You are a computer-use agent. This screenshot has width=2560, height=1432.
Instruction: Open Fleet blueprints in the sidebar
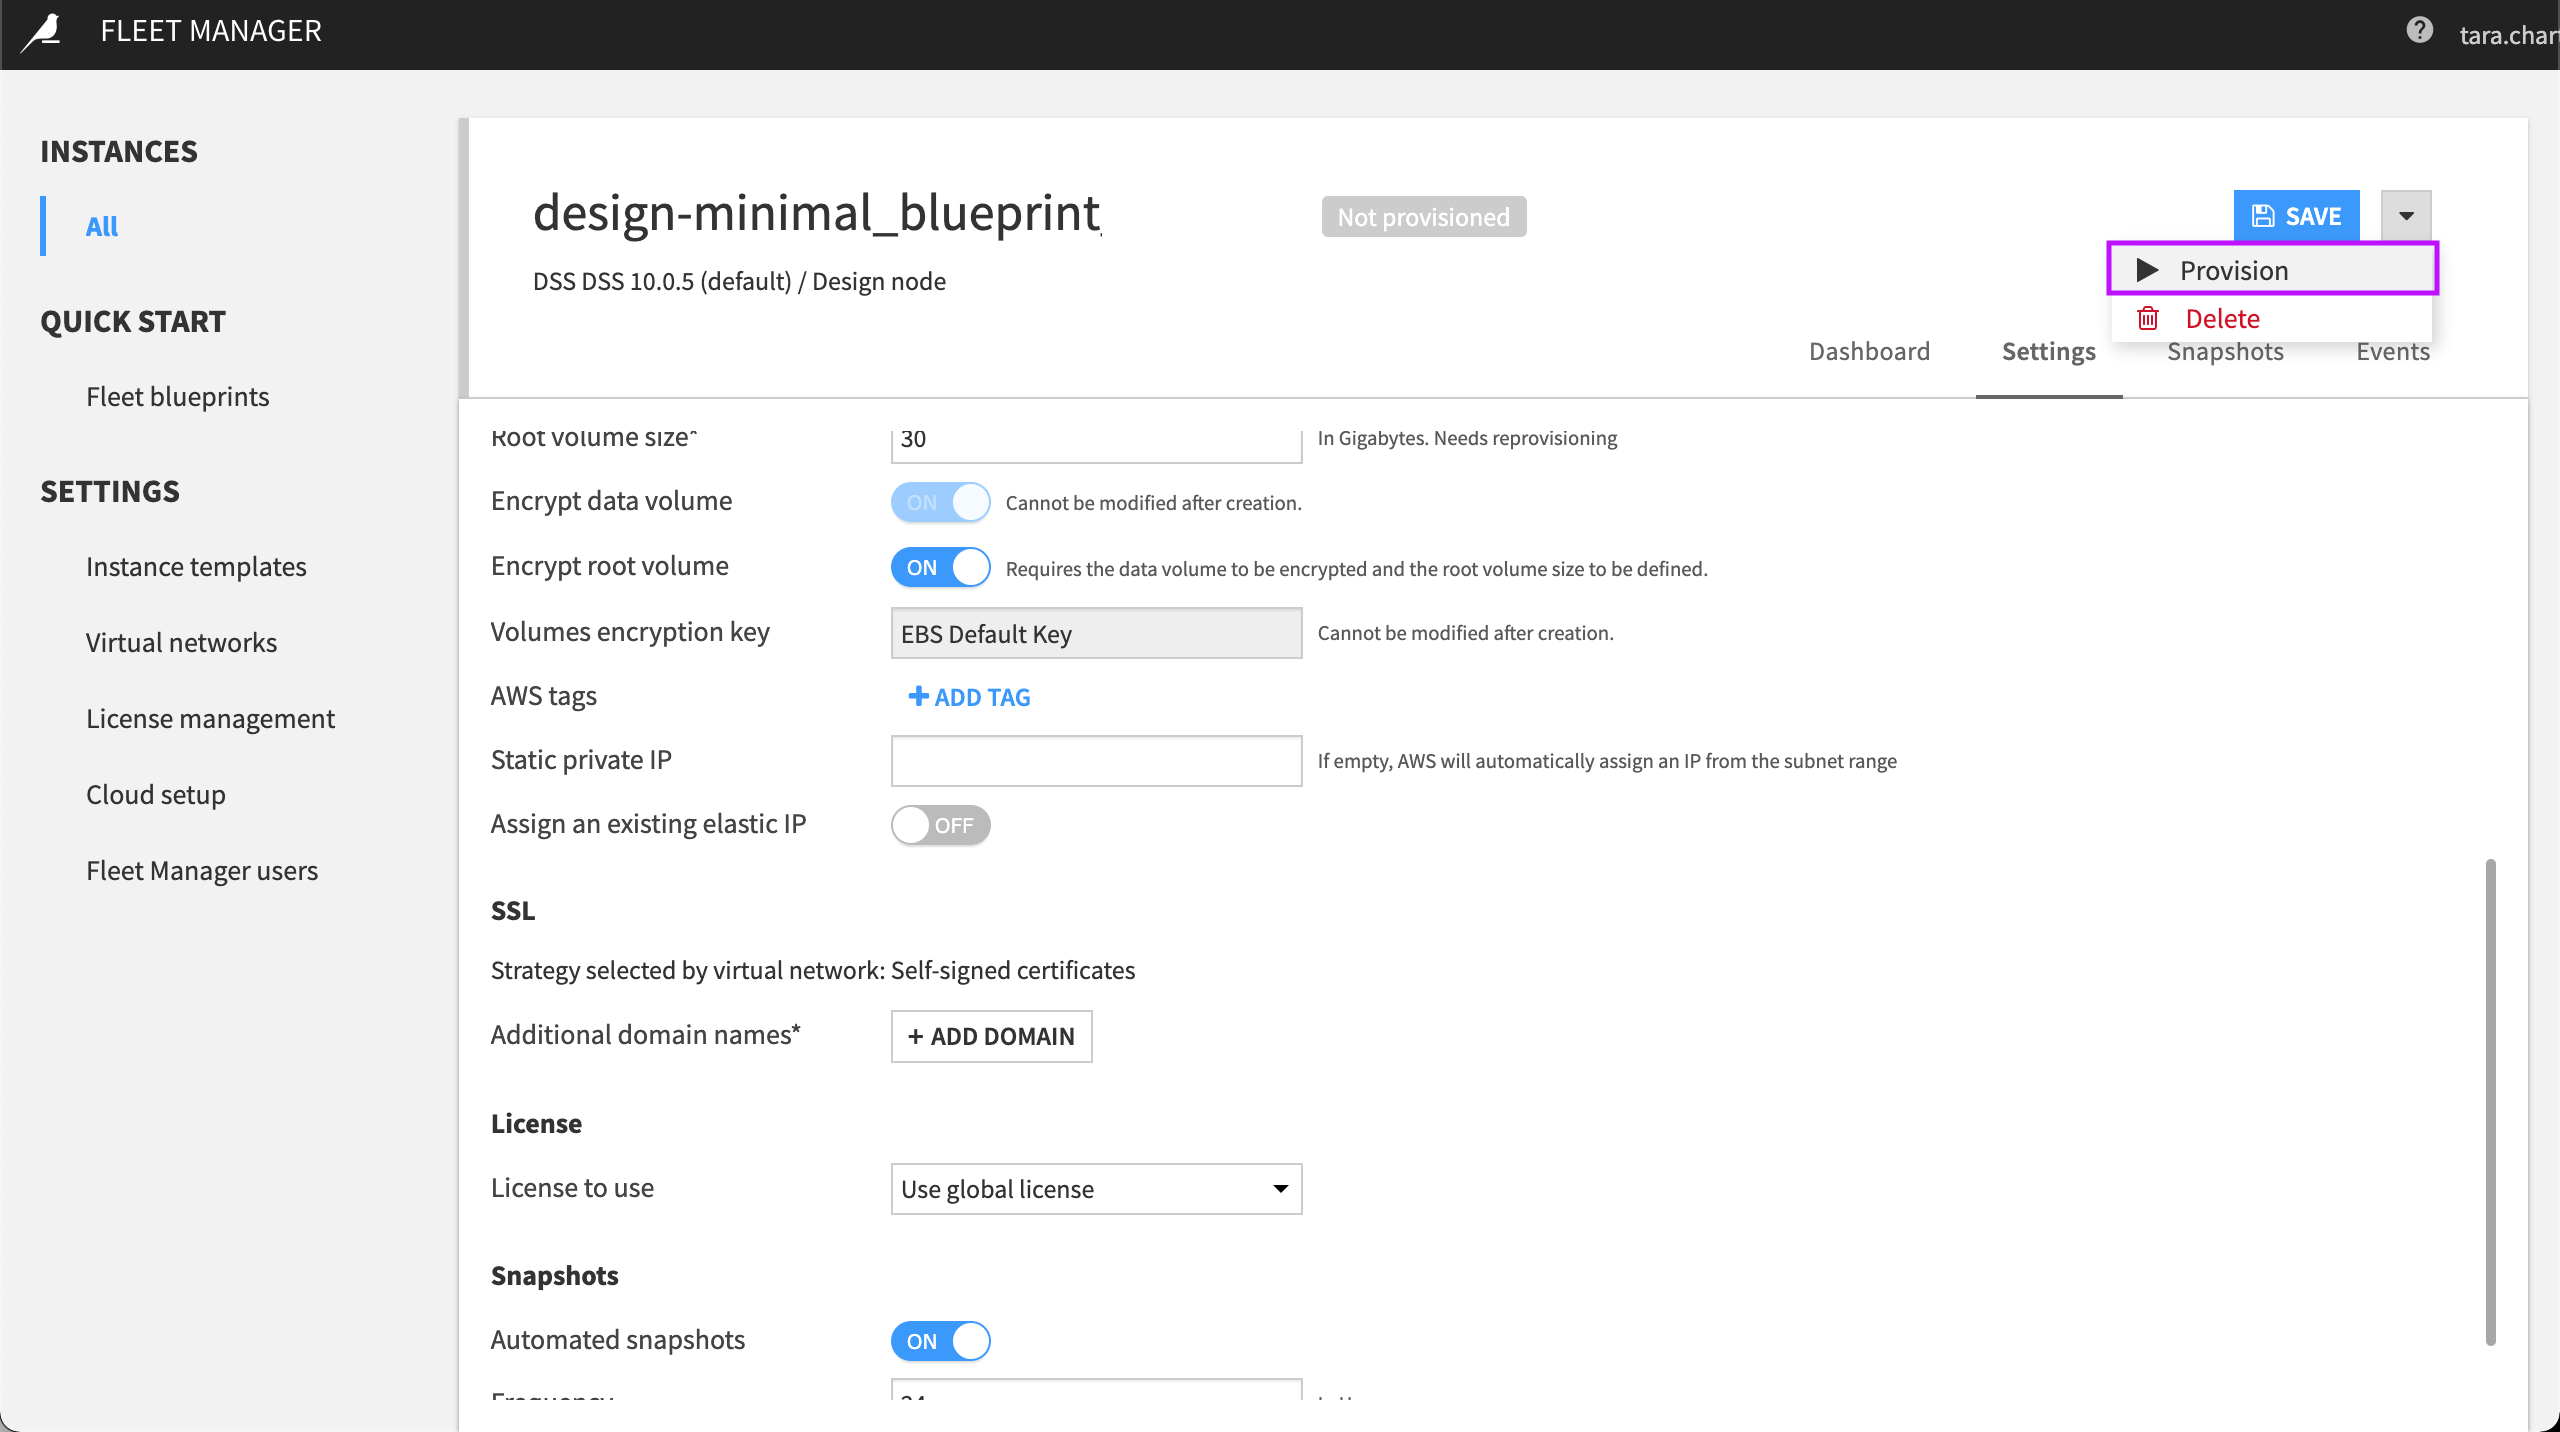pyautogui.click(x=177, y=397)
